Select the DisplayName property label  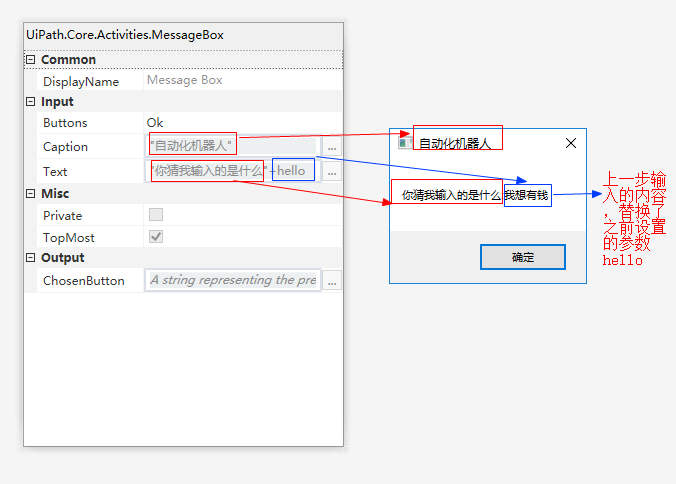click(81, 81)
